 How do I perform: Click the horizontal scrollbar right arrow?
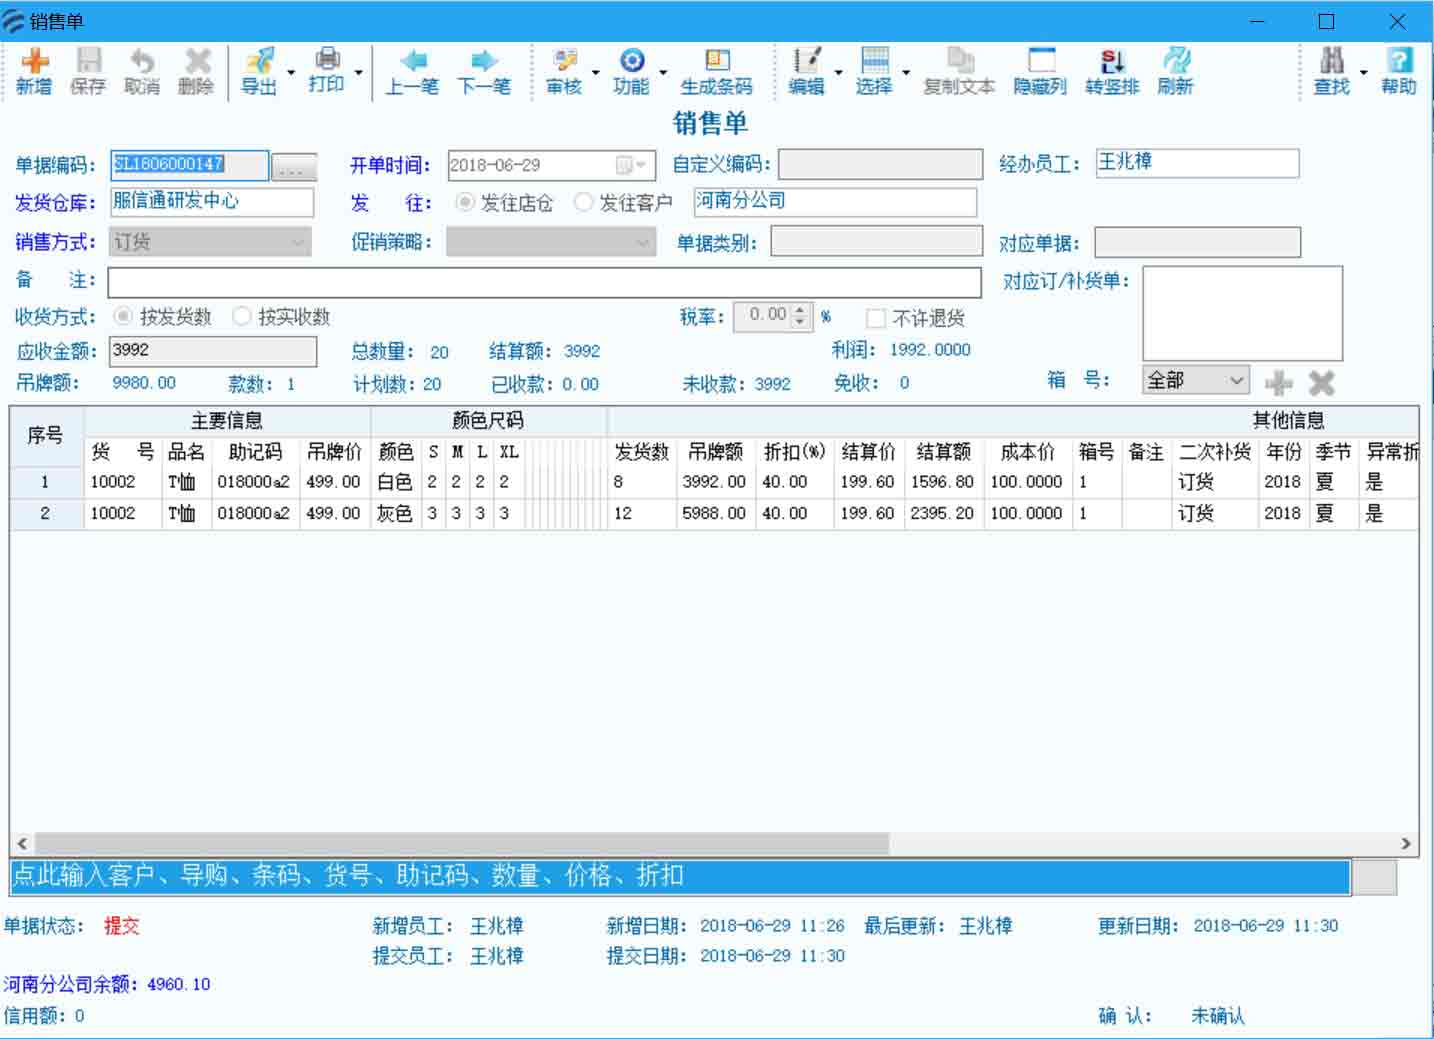[1406, 843]
